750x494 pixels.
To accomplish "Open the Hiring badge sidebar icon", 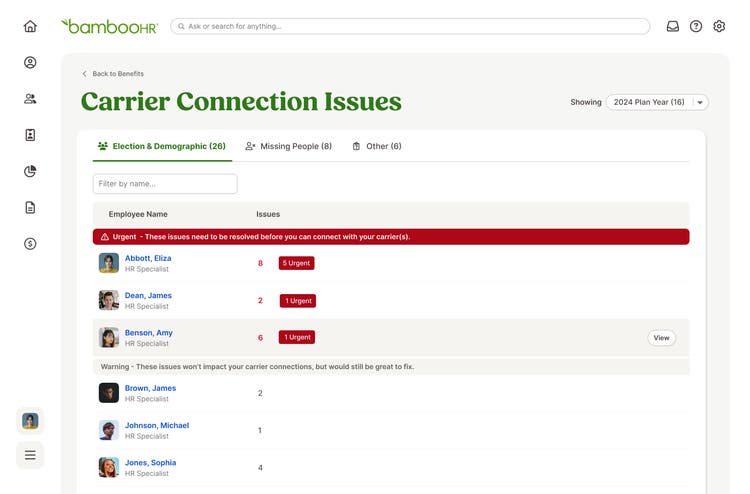I will 30,135.
